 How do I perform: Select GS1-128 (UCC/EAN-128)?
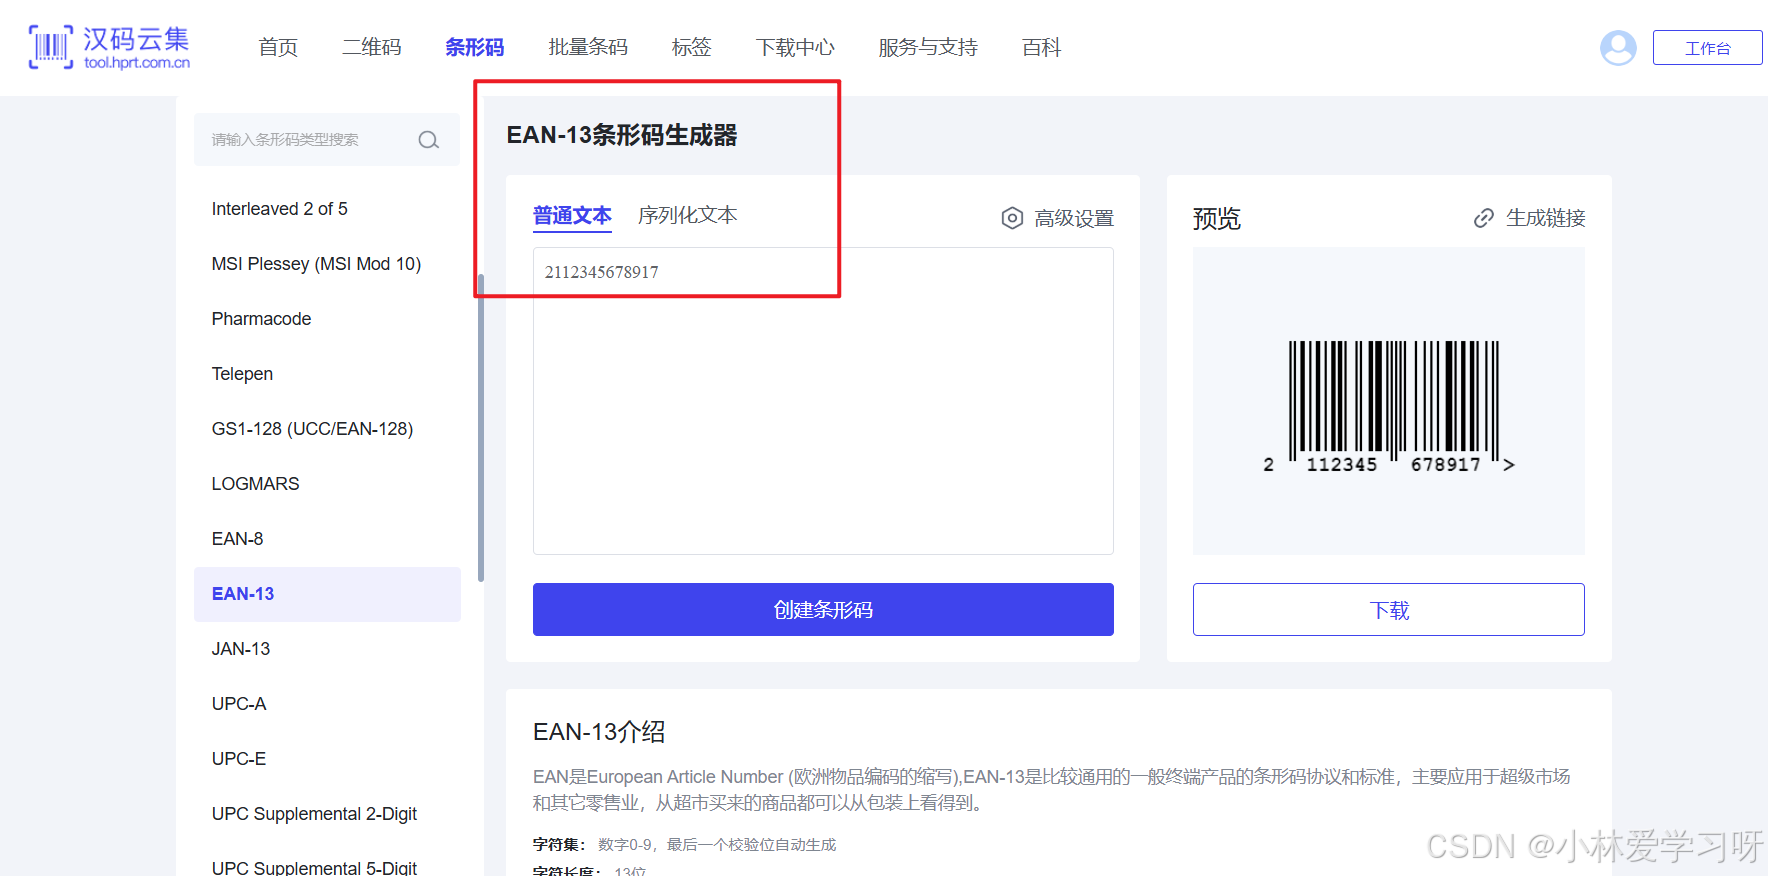(327, 429)
